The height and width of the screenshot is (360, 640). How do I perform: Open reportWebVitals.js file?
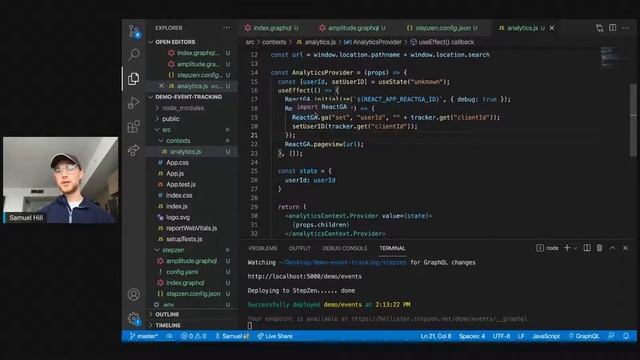tap(191, 228)
